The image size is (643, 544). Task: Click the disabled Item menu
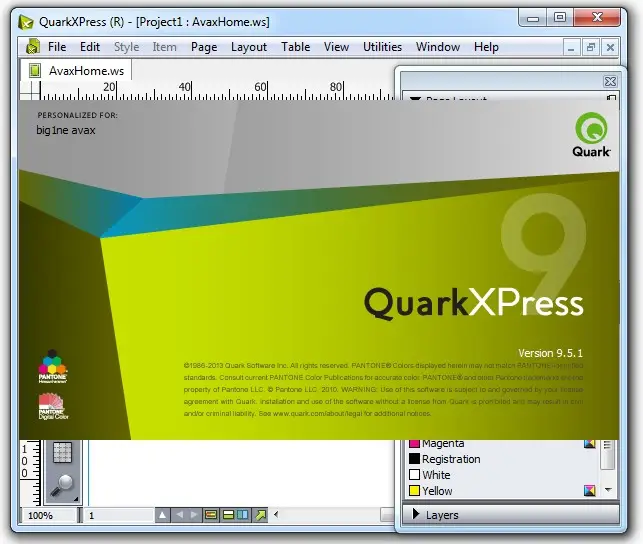tap(164, 47)
